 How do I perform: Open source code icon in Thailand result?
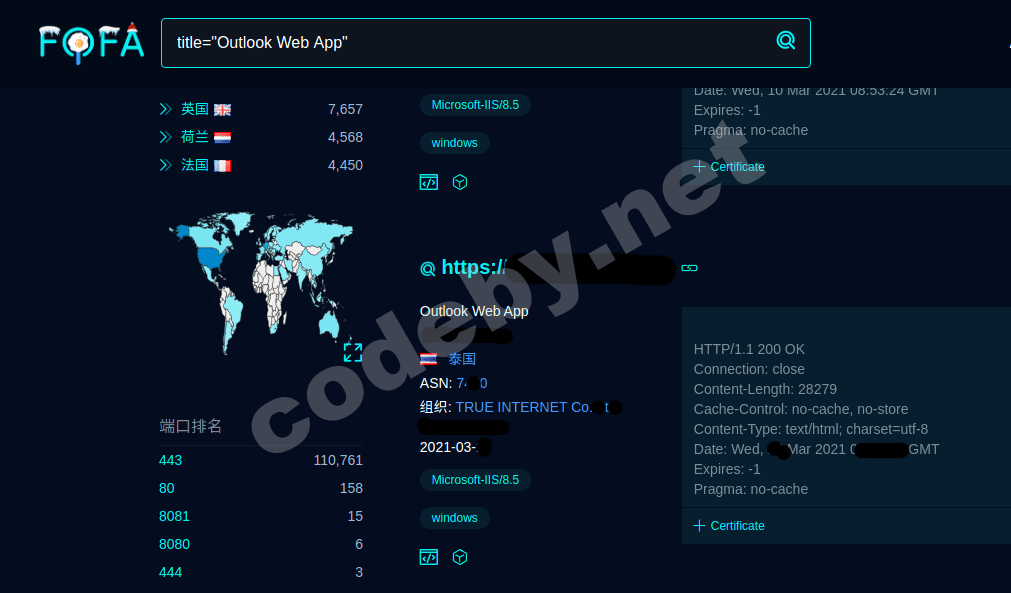[429, 558]
